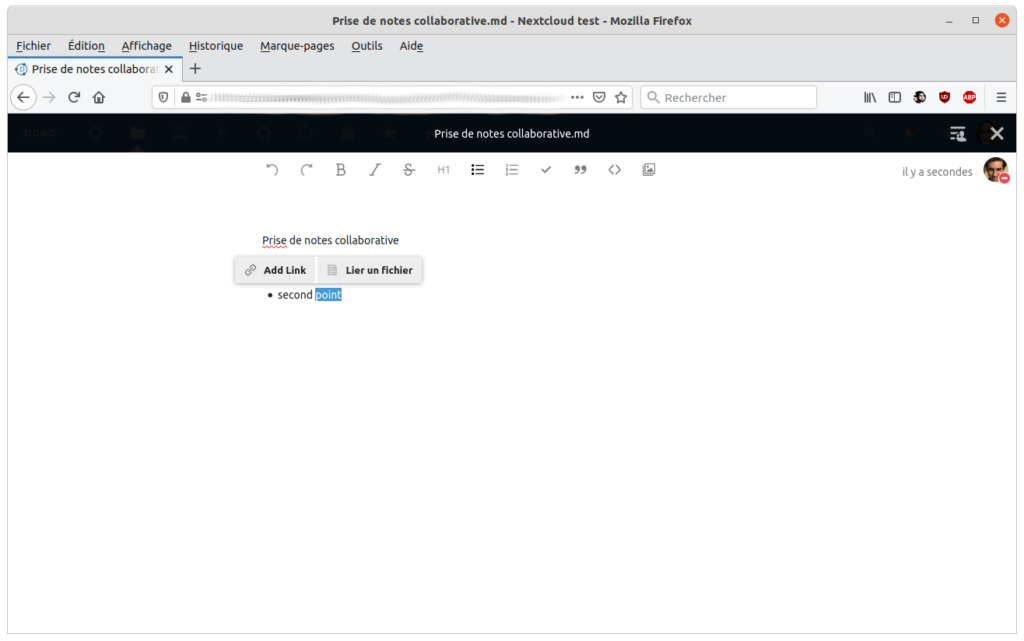Open the sidebar details icon in header
This screenshot has height=641, width=1024.
pos(957,134)
